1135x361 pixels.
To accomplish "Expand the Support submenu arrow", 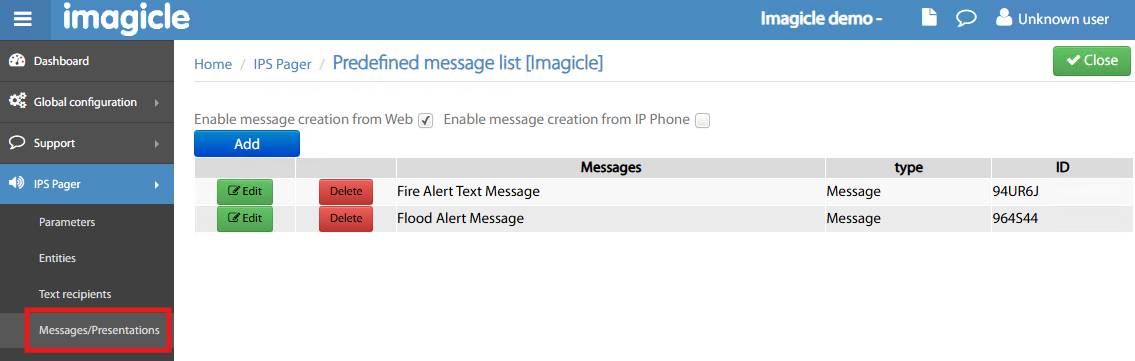I will (x=157, y=144).
